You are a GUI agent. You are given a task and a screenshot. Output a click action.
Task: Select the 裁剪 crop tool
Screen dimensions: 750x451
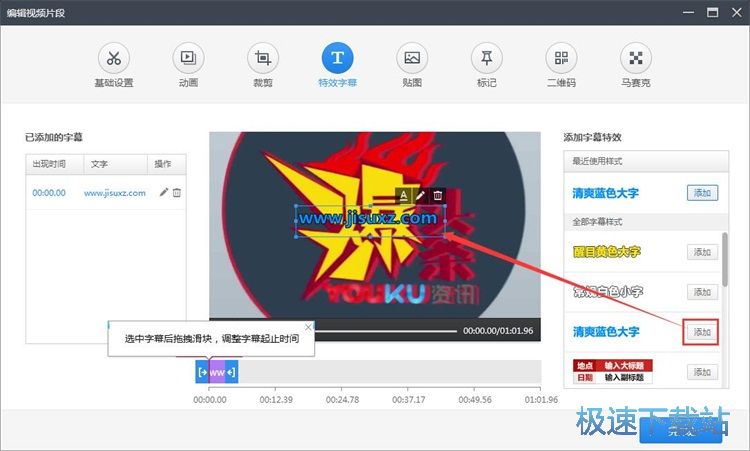(263, 66)
